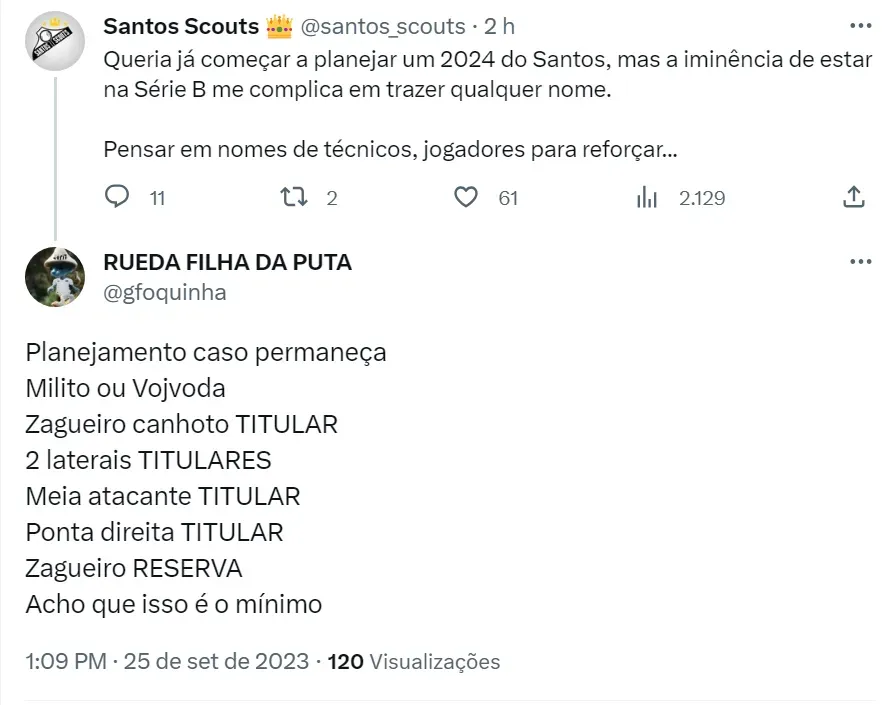The width and height of the screenshot is (882, 705).
Task: Open the Santos Scouts display name
Action: pos(182,26)
